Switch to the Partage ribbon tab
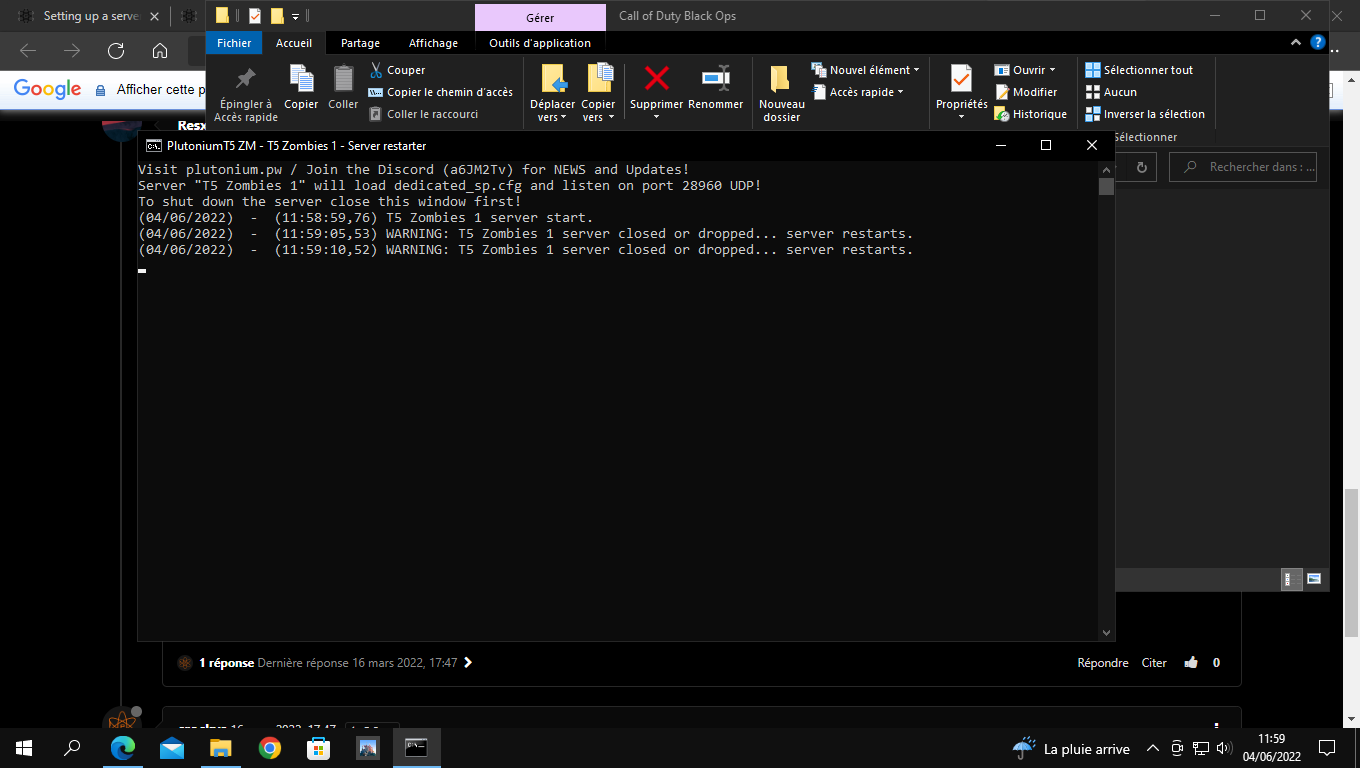This screenshot has height=768, width=1360. click(360, 43)
